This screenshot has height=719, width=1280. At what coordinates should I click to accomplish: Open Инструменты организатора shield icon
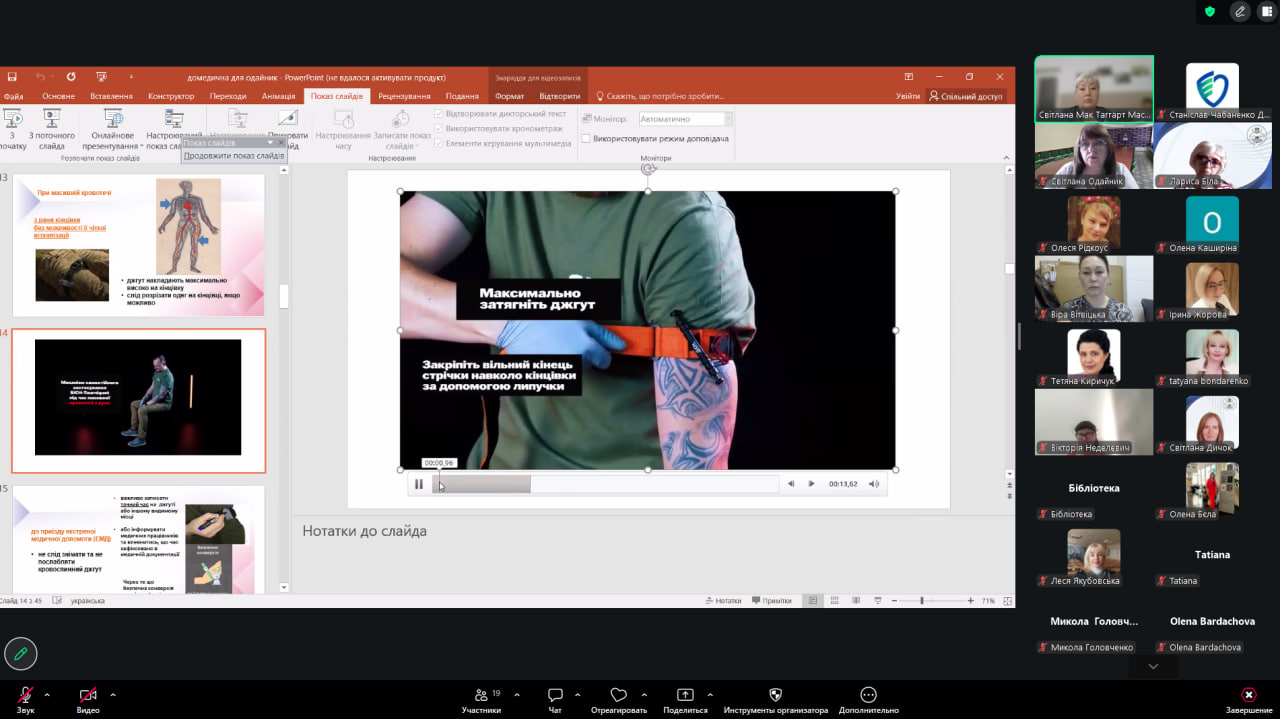point(775,695)
